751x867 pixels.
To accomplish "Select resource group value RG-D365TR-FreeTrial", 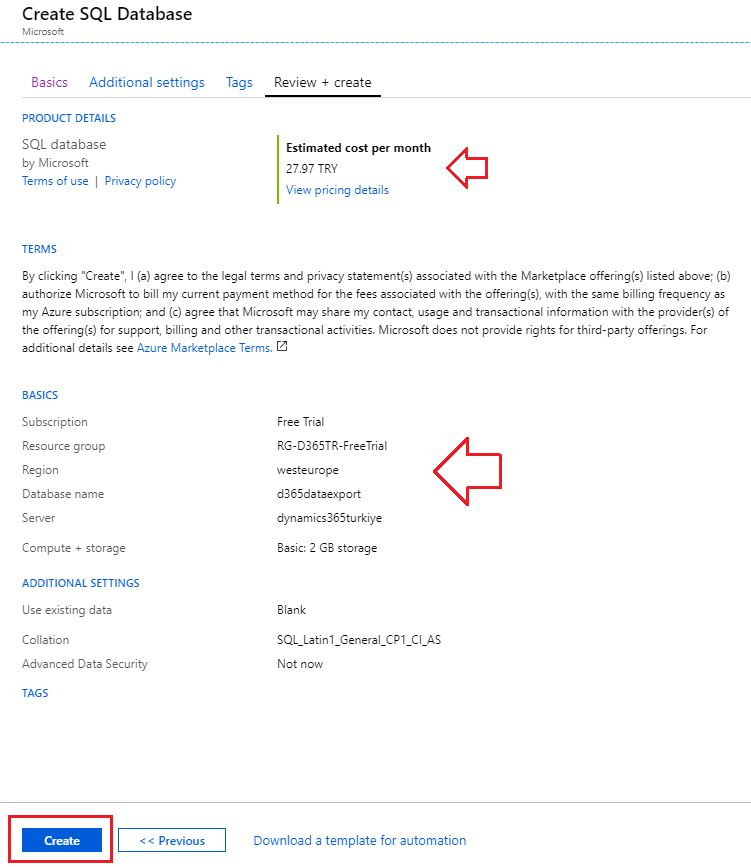I will point(332,446).
